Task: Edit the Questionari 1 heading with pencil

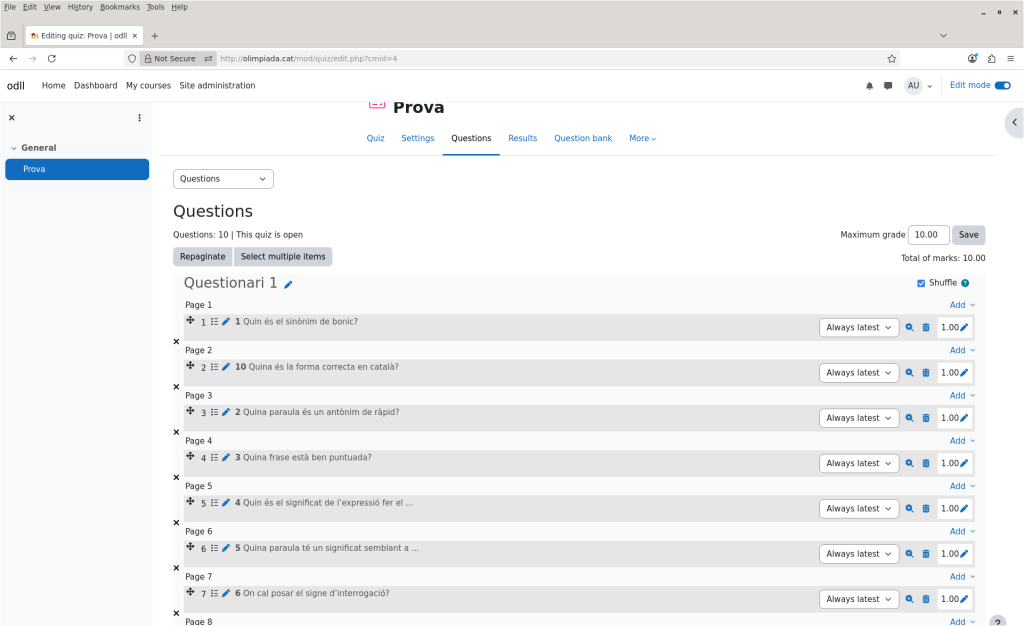Action: [x=288, y=285]
